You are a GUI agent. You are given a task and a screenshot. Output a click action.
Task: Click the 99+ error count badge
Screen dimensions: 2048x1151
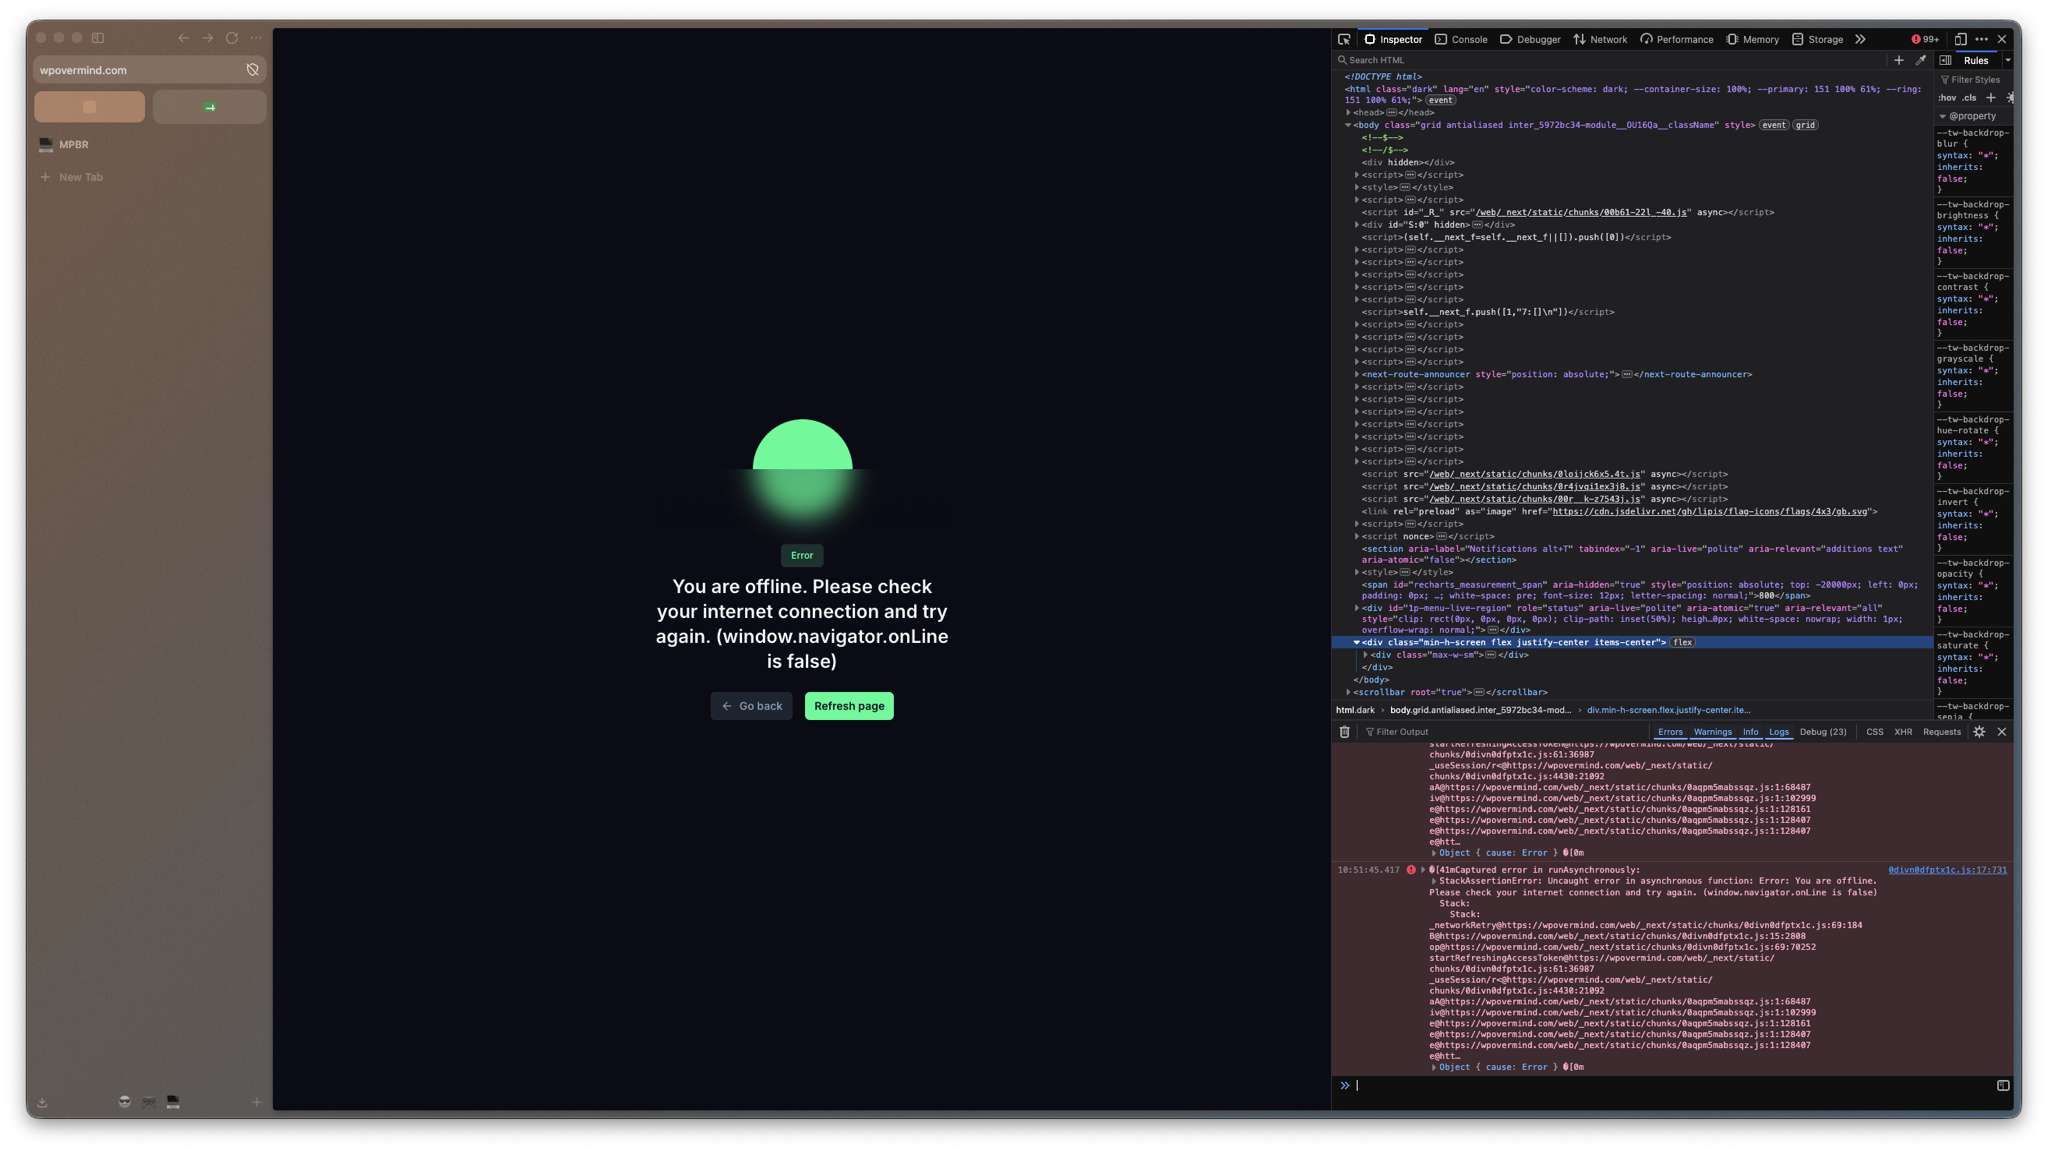point(1925,39)
